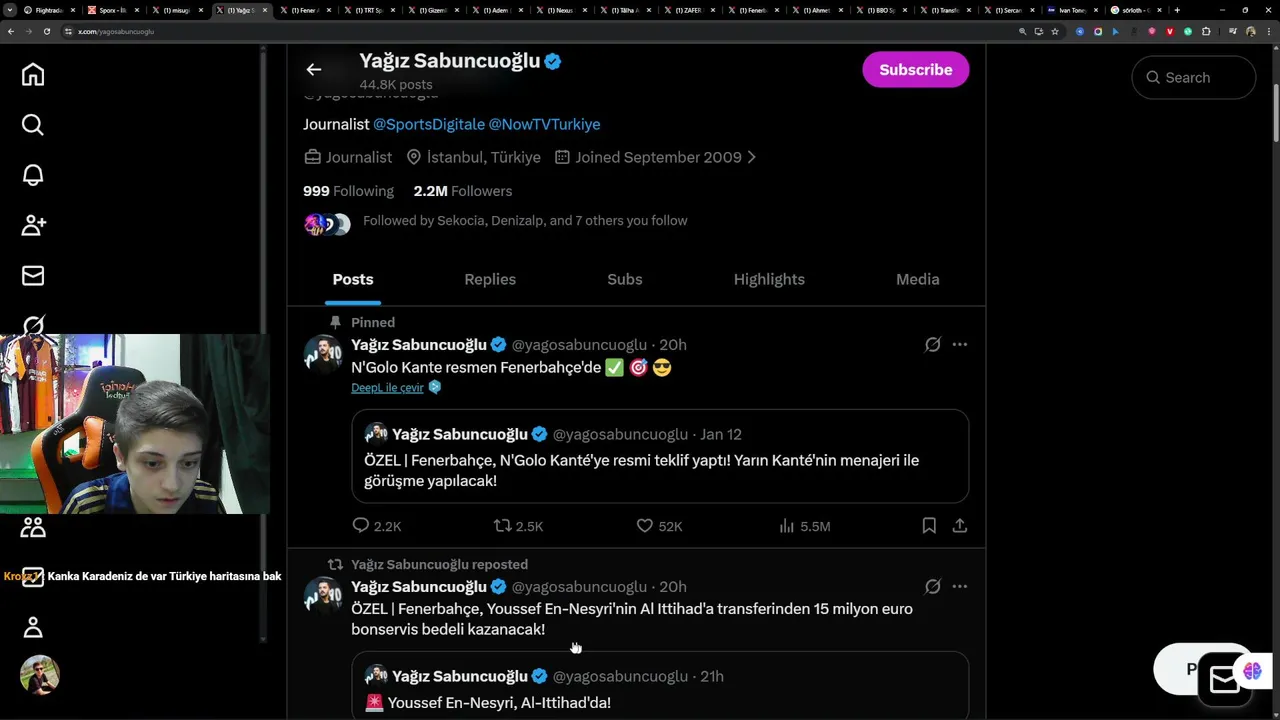This screenshot has width=1280, height=720.
Task: Switch to the Replies tab
Action: click(x=490, y=280)
